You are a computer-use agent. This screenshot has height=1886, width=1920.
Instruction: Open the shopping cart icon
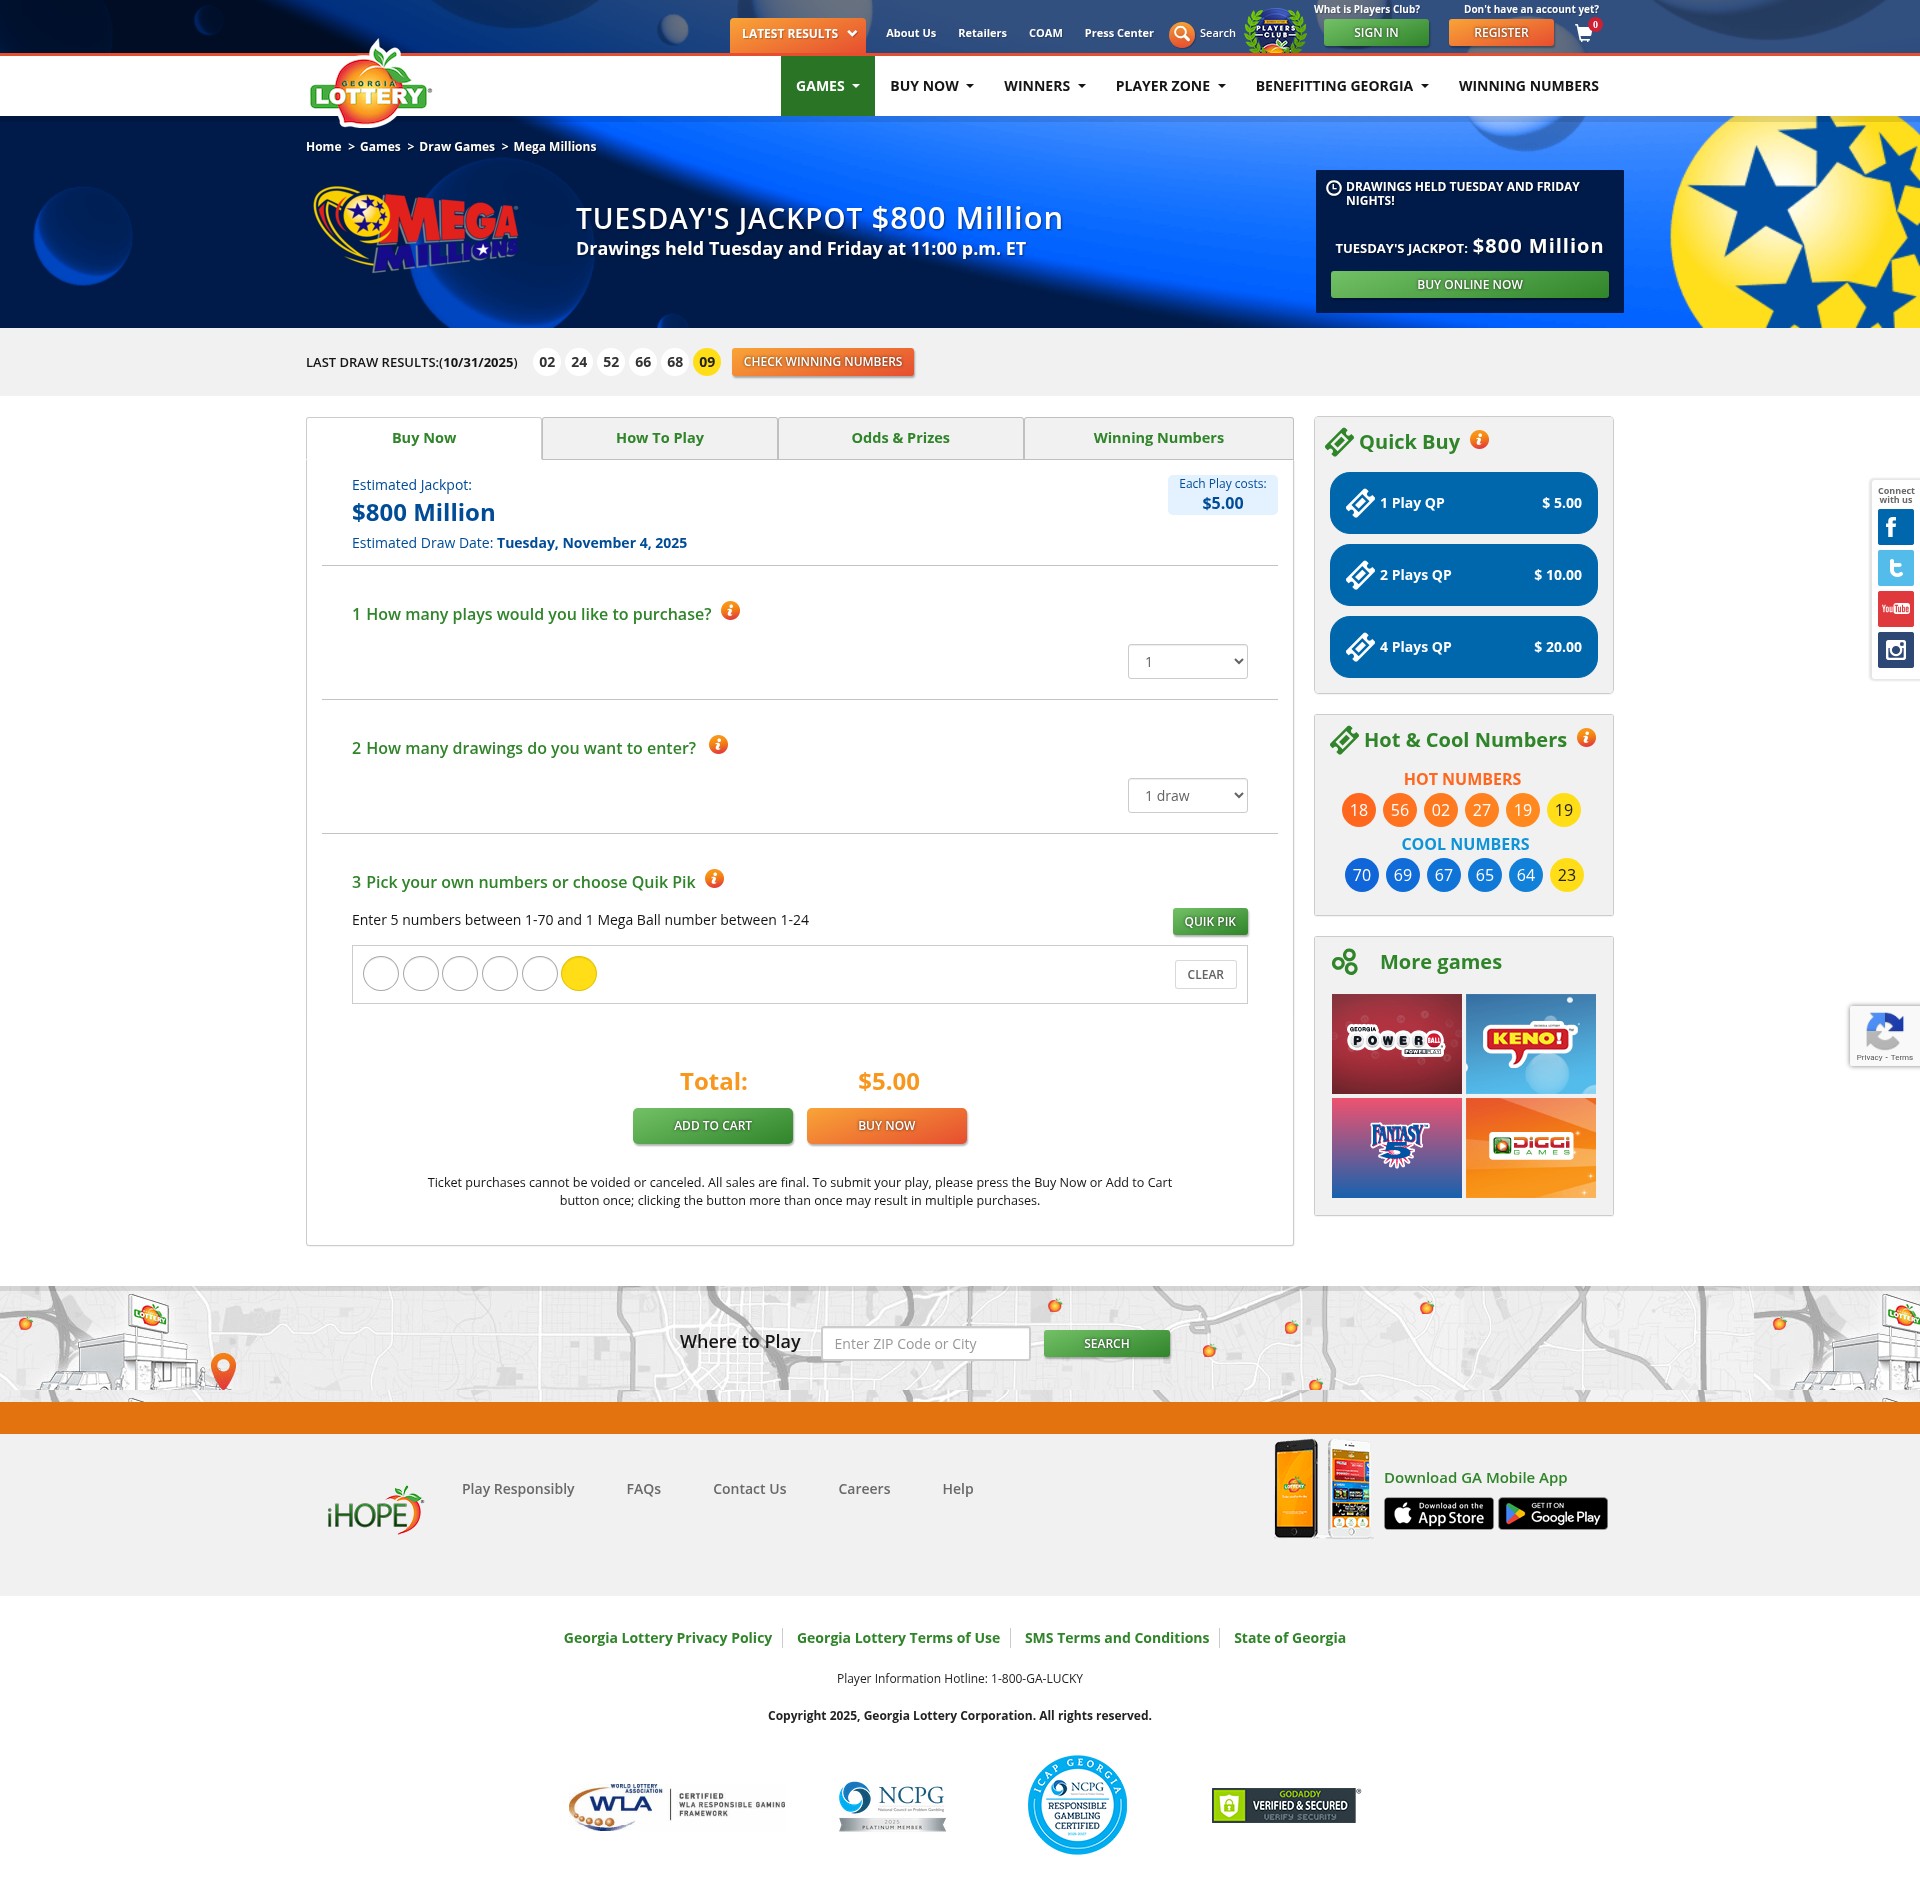click(1586, 32)
